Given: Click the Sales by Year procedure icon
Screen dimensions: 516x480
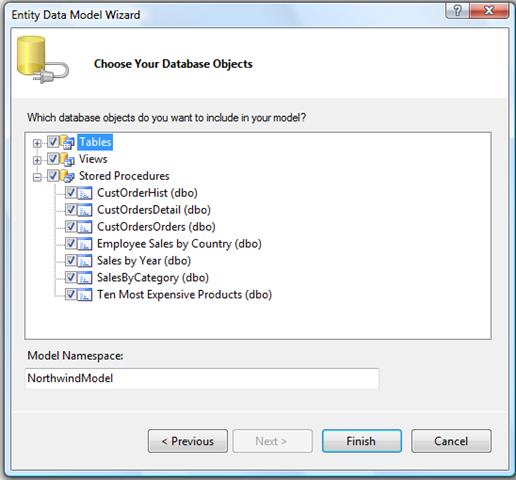Looking at the screenshot, I should 85,261.
